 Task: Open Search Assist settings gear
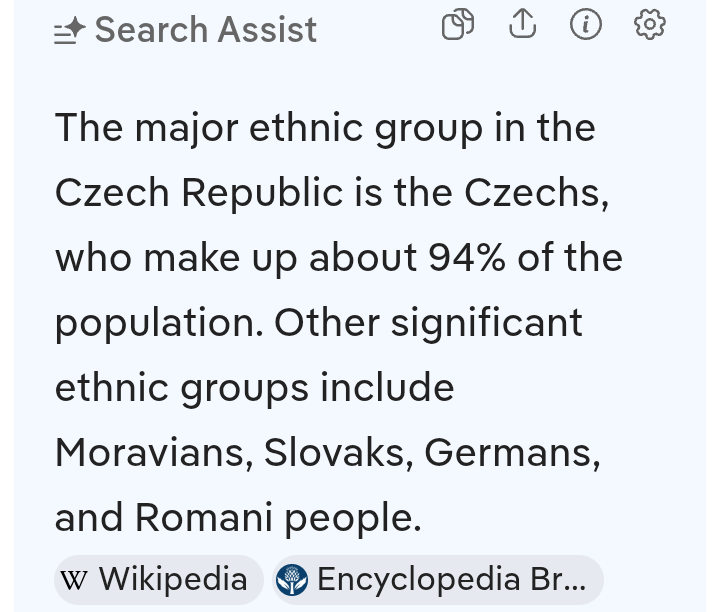point(650,25)
